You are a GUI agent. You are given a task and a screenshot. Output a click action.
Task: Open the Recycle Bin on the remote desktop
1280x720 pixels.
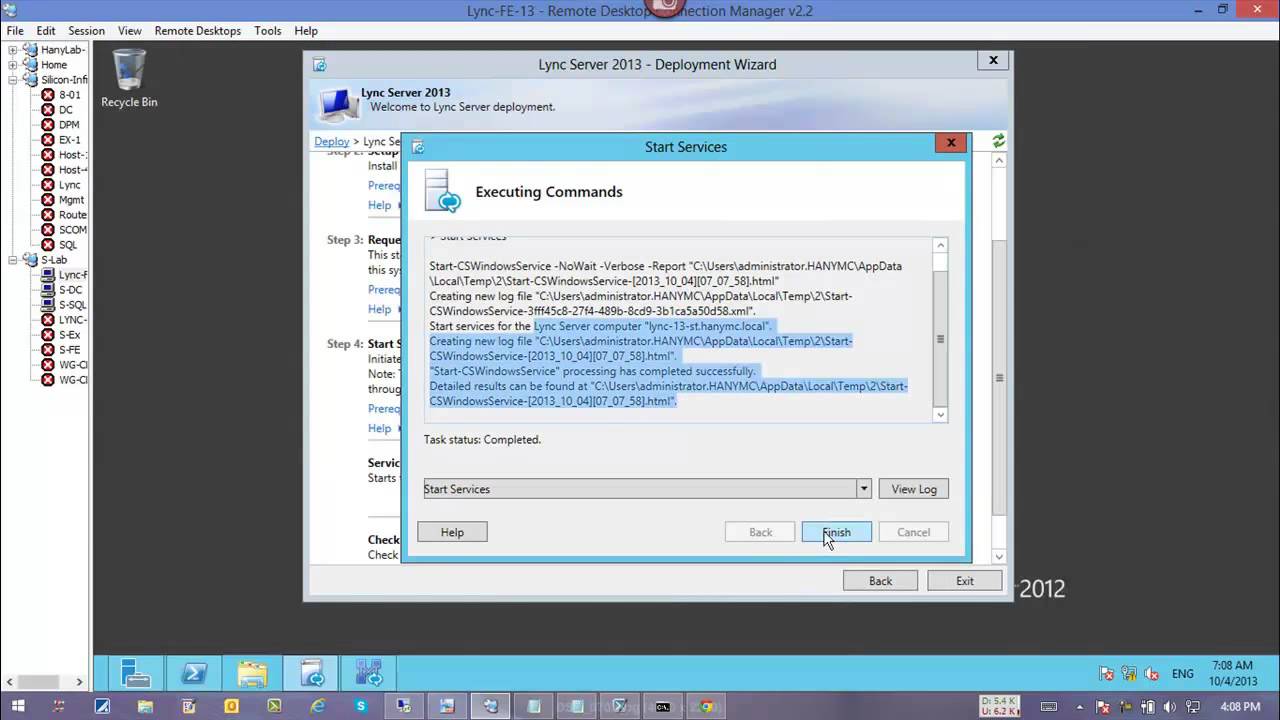129,78
